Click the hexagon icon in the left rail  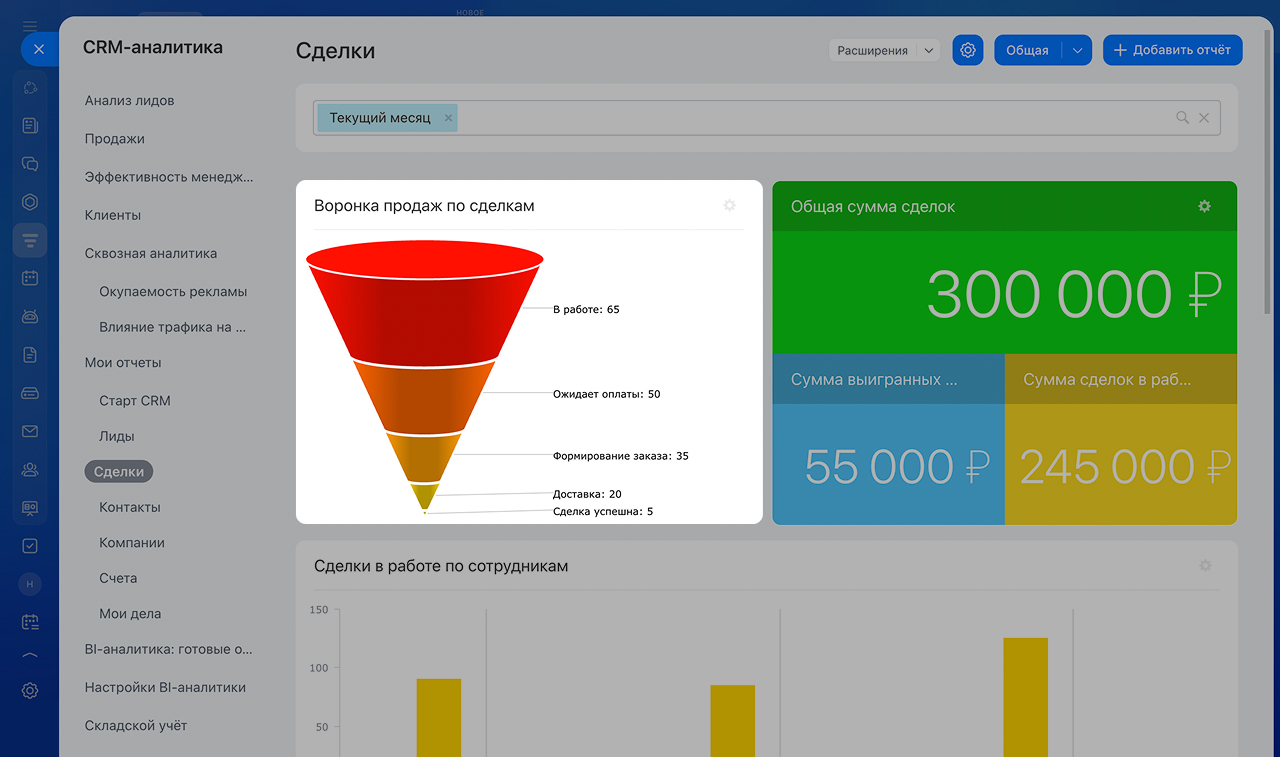(30, 202)
